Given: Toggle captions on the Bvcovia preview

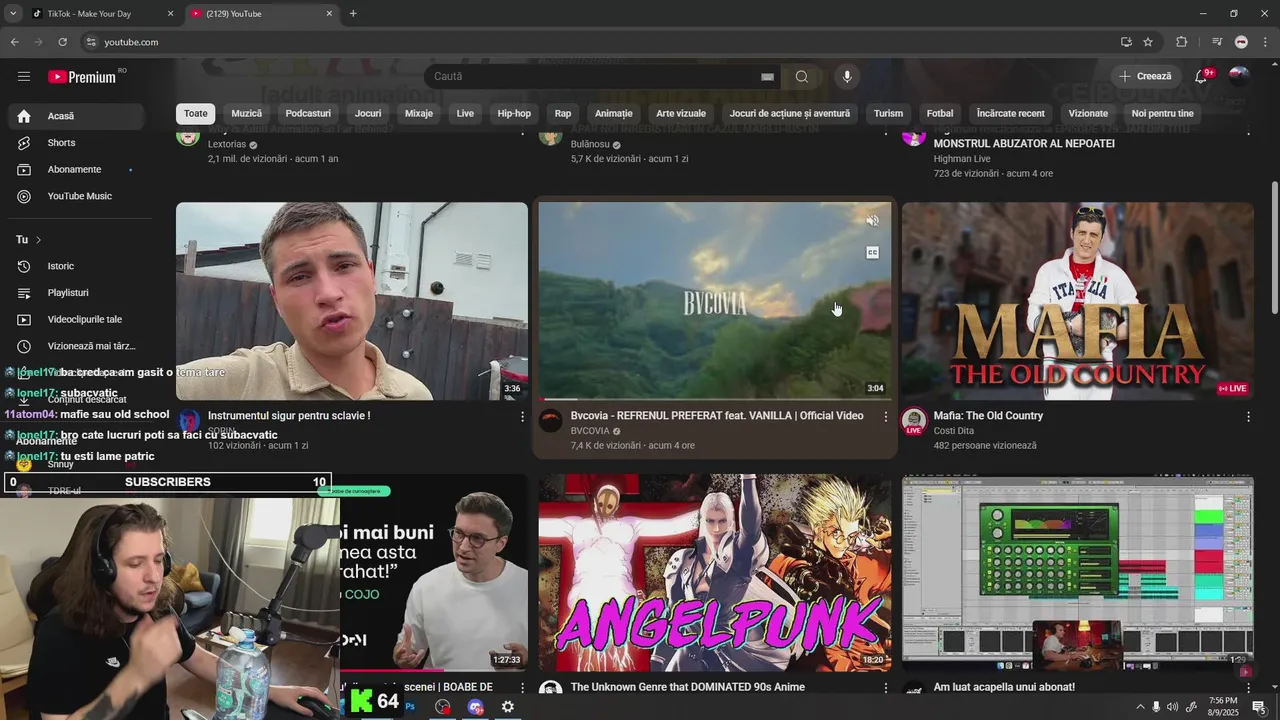Looking at the screenshot, I should coord(872,252).
